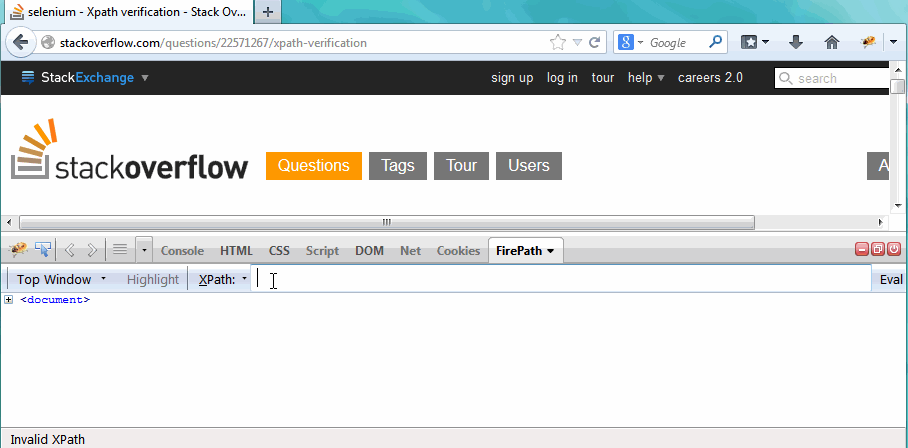Click the XPath expression input field
Image resolution: width=908 pixels, height=448 pixels.
561,279
